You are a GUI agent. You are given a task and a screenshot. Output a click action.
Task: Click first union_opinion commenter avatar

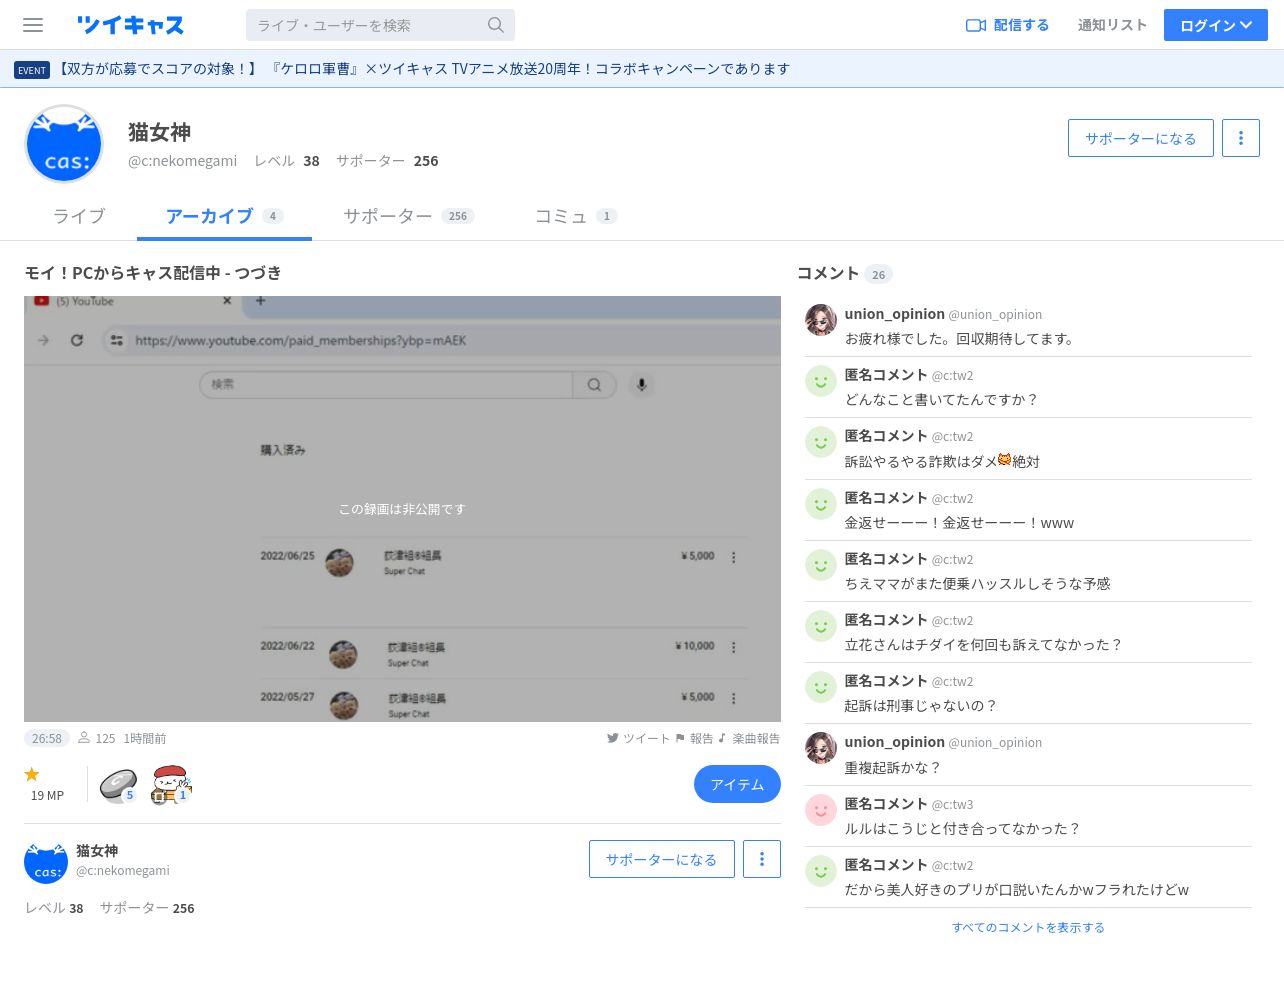pyautogui.click(x=821, y=320)
